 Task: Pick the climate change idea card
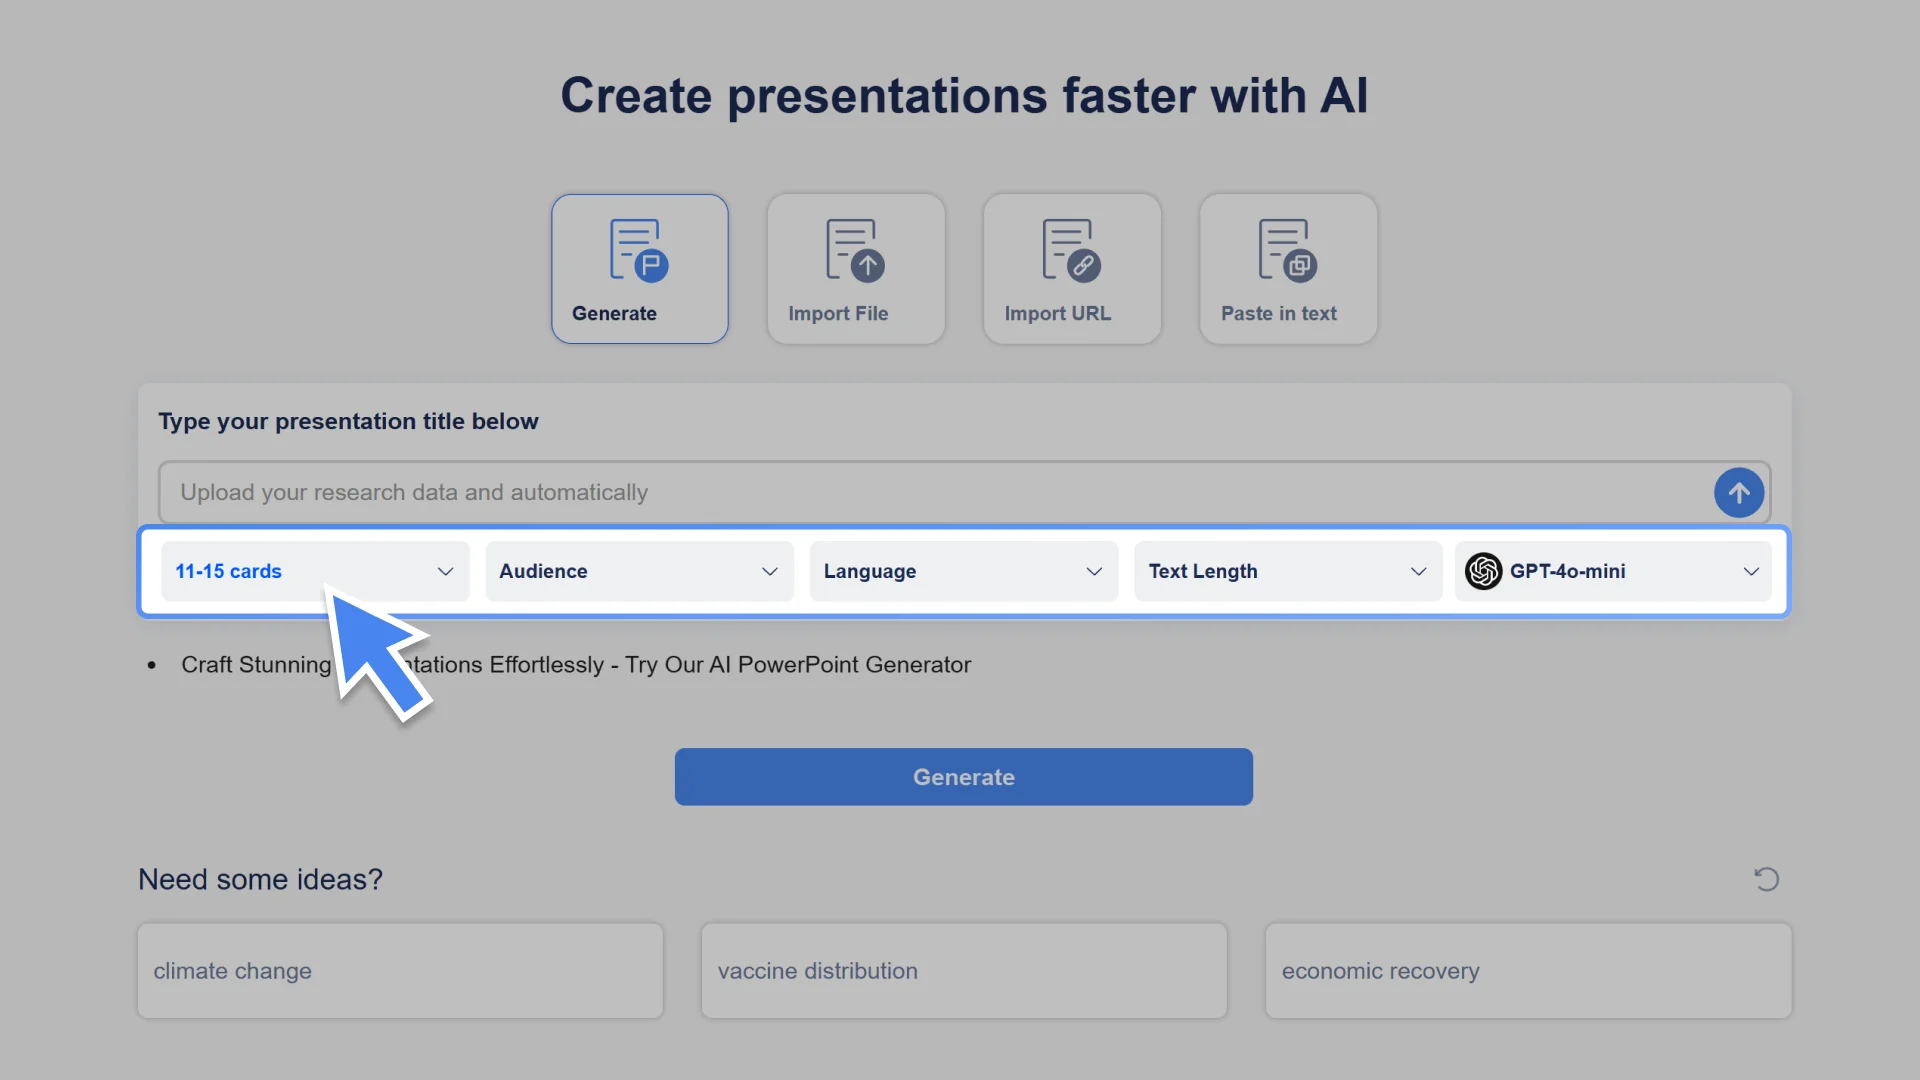tap(400, 971)
